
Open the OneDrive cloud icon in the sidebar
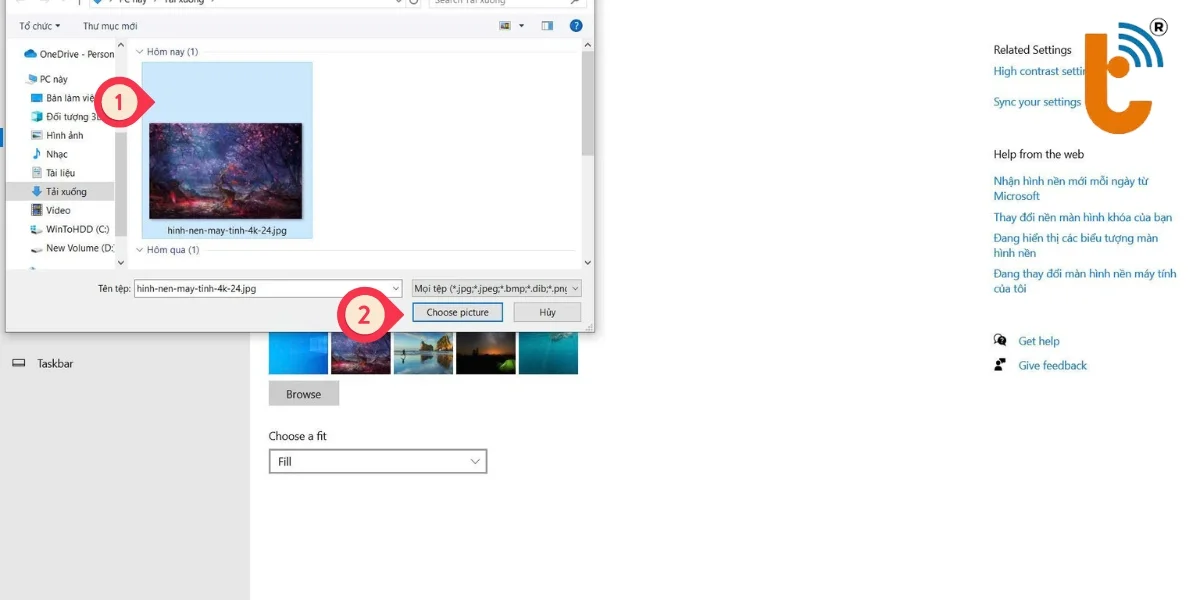[x=30, y=54]
